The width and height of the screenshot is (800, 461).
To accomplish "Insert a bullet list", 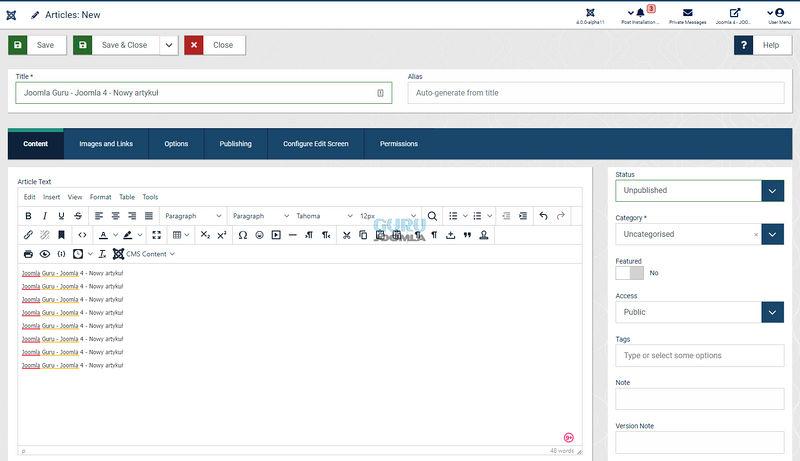I will [453, 216].
